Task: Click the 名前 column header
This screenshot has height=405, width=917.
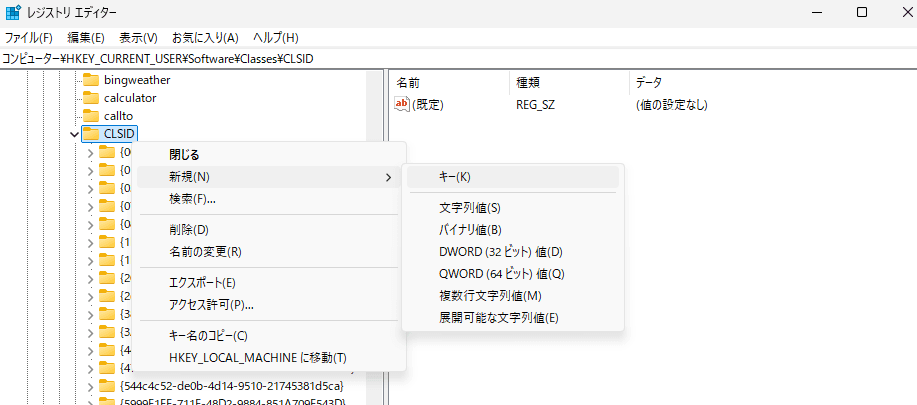Action: 408,82
